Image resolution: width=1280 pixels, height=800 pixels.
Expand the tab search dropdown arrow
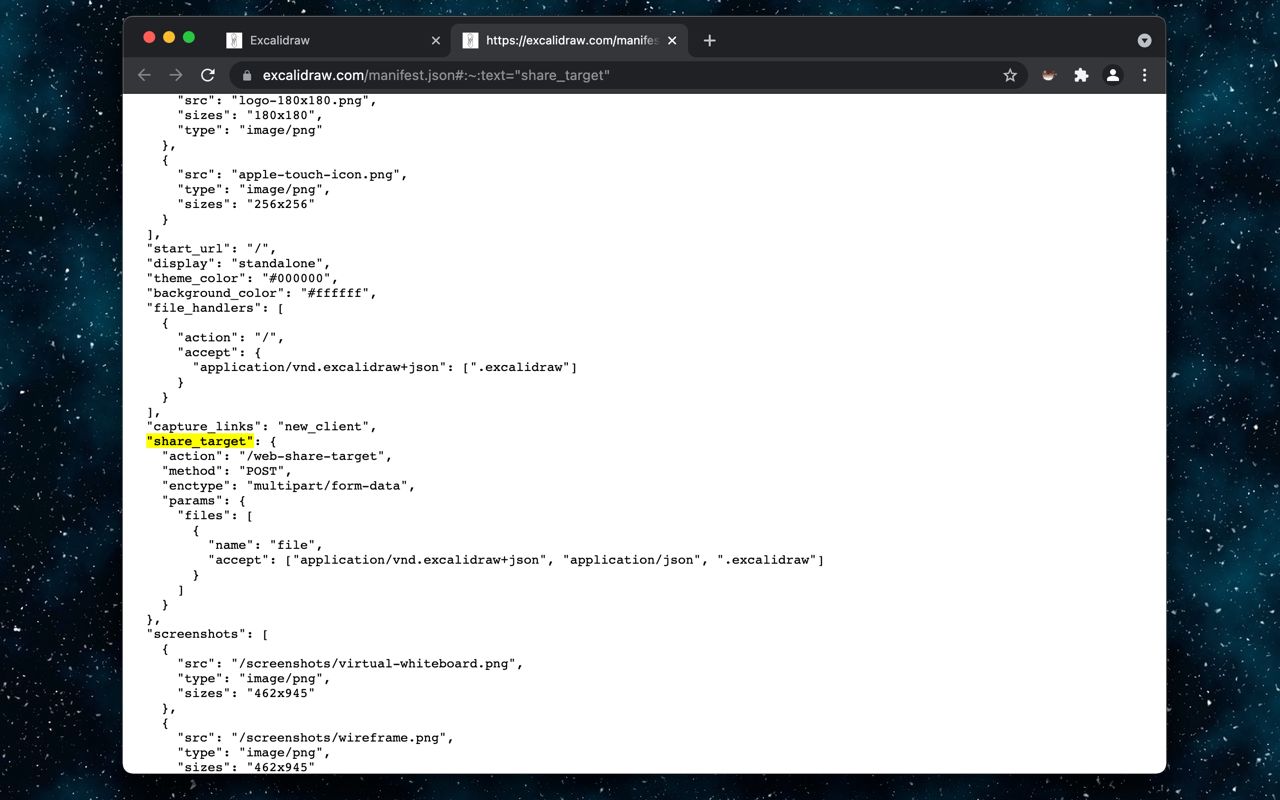click(x=1144, y=41)
